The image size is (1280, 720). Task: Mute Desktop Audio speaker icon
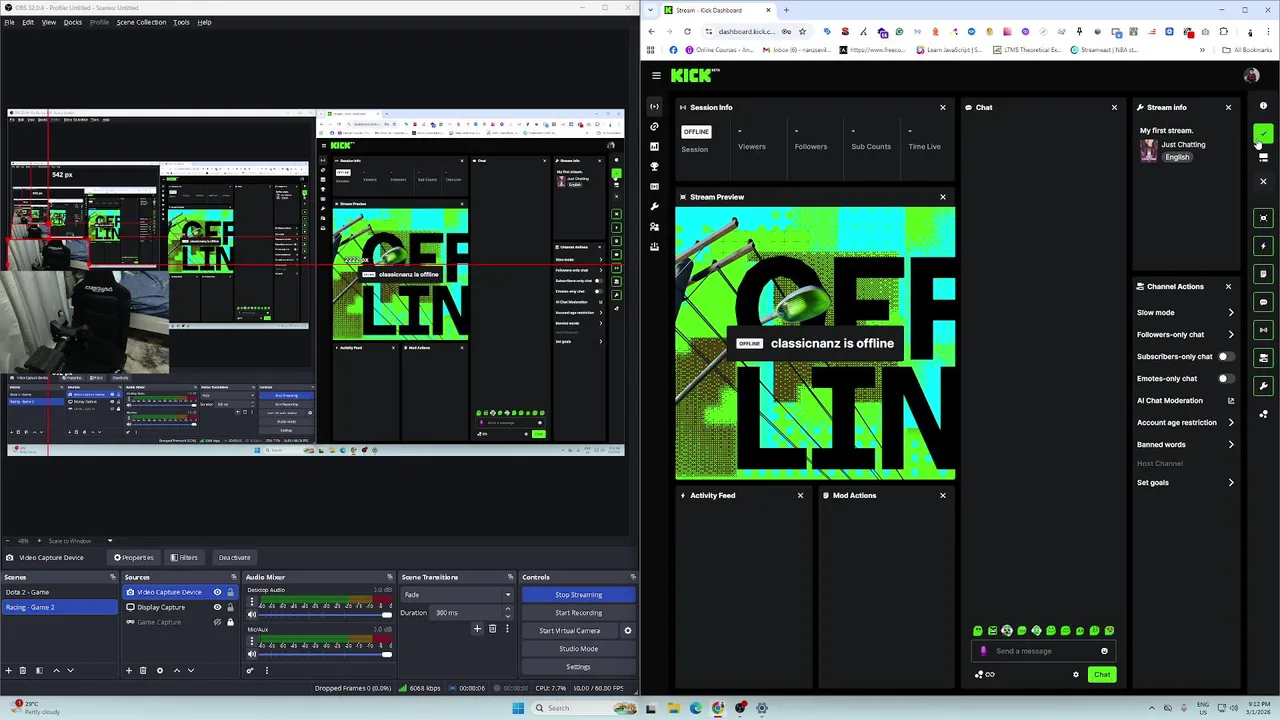[x=252, y=615]
